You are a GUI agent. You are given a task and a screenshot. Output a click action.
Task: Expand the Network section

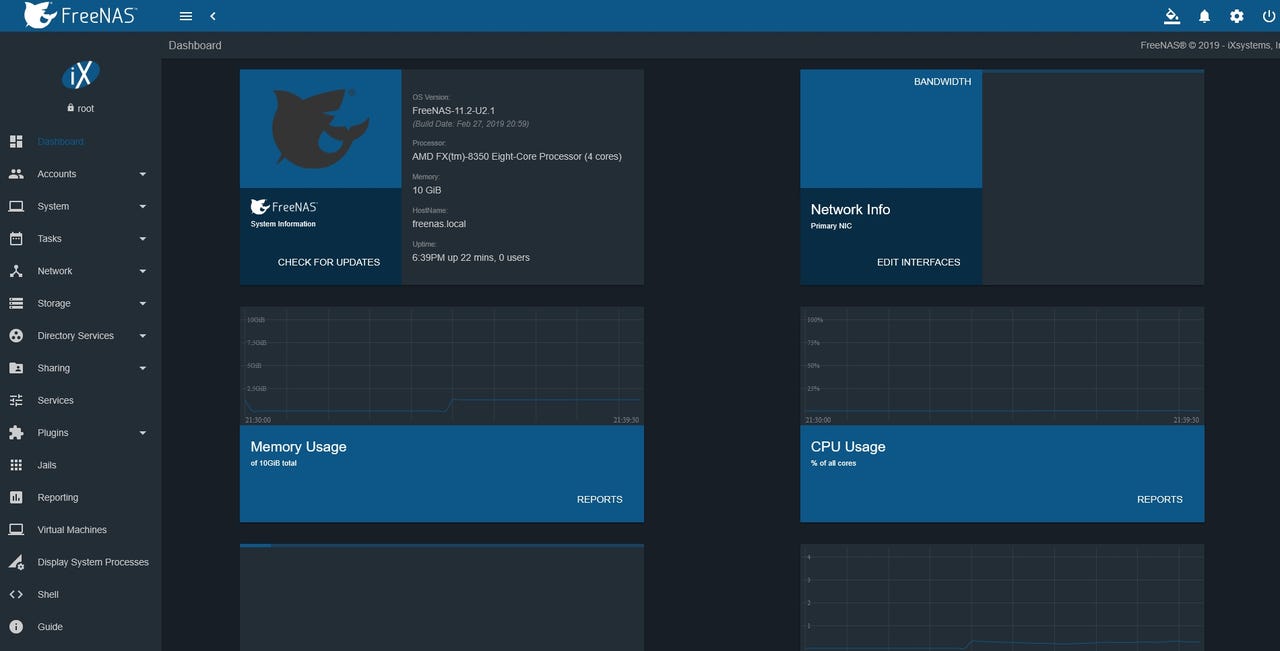pos(54,271)
